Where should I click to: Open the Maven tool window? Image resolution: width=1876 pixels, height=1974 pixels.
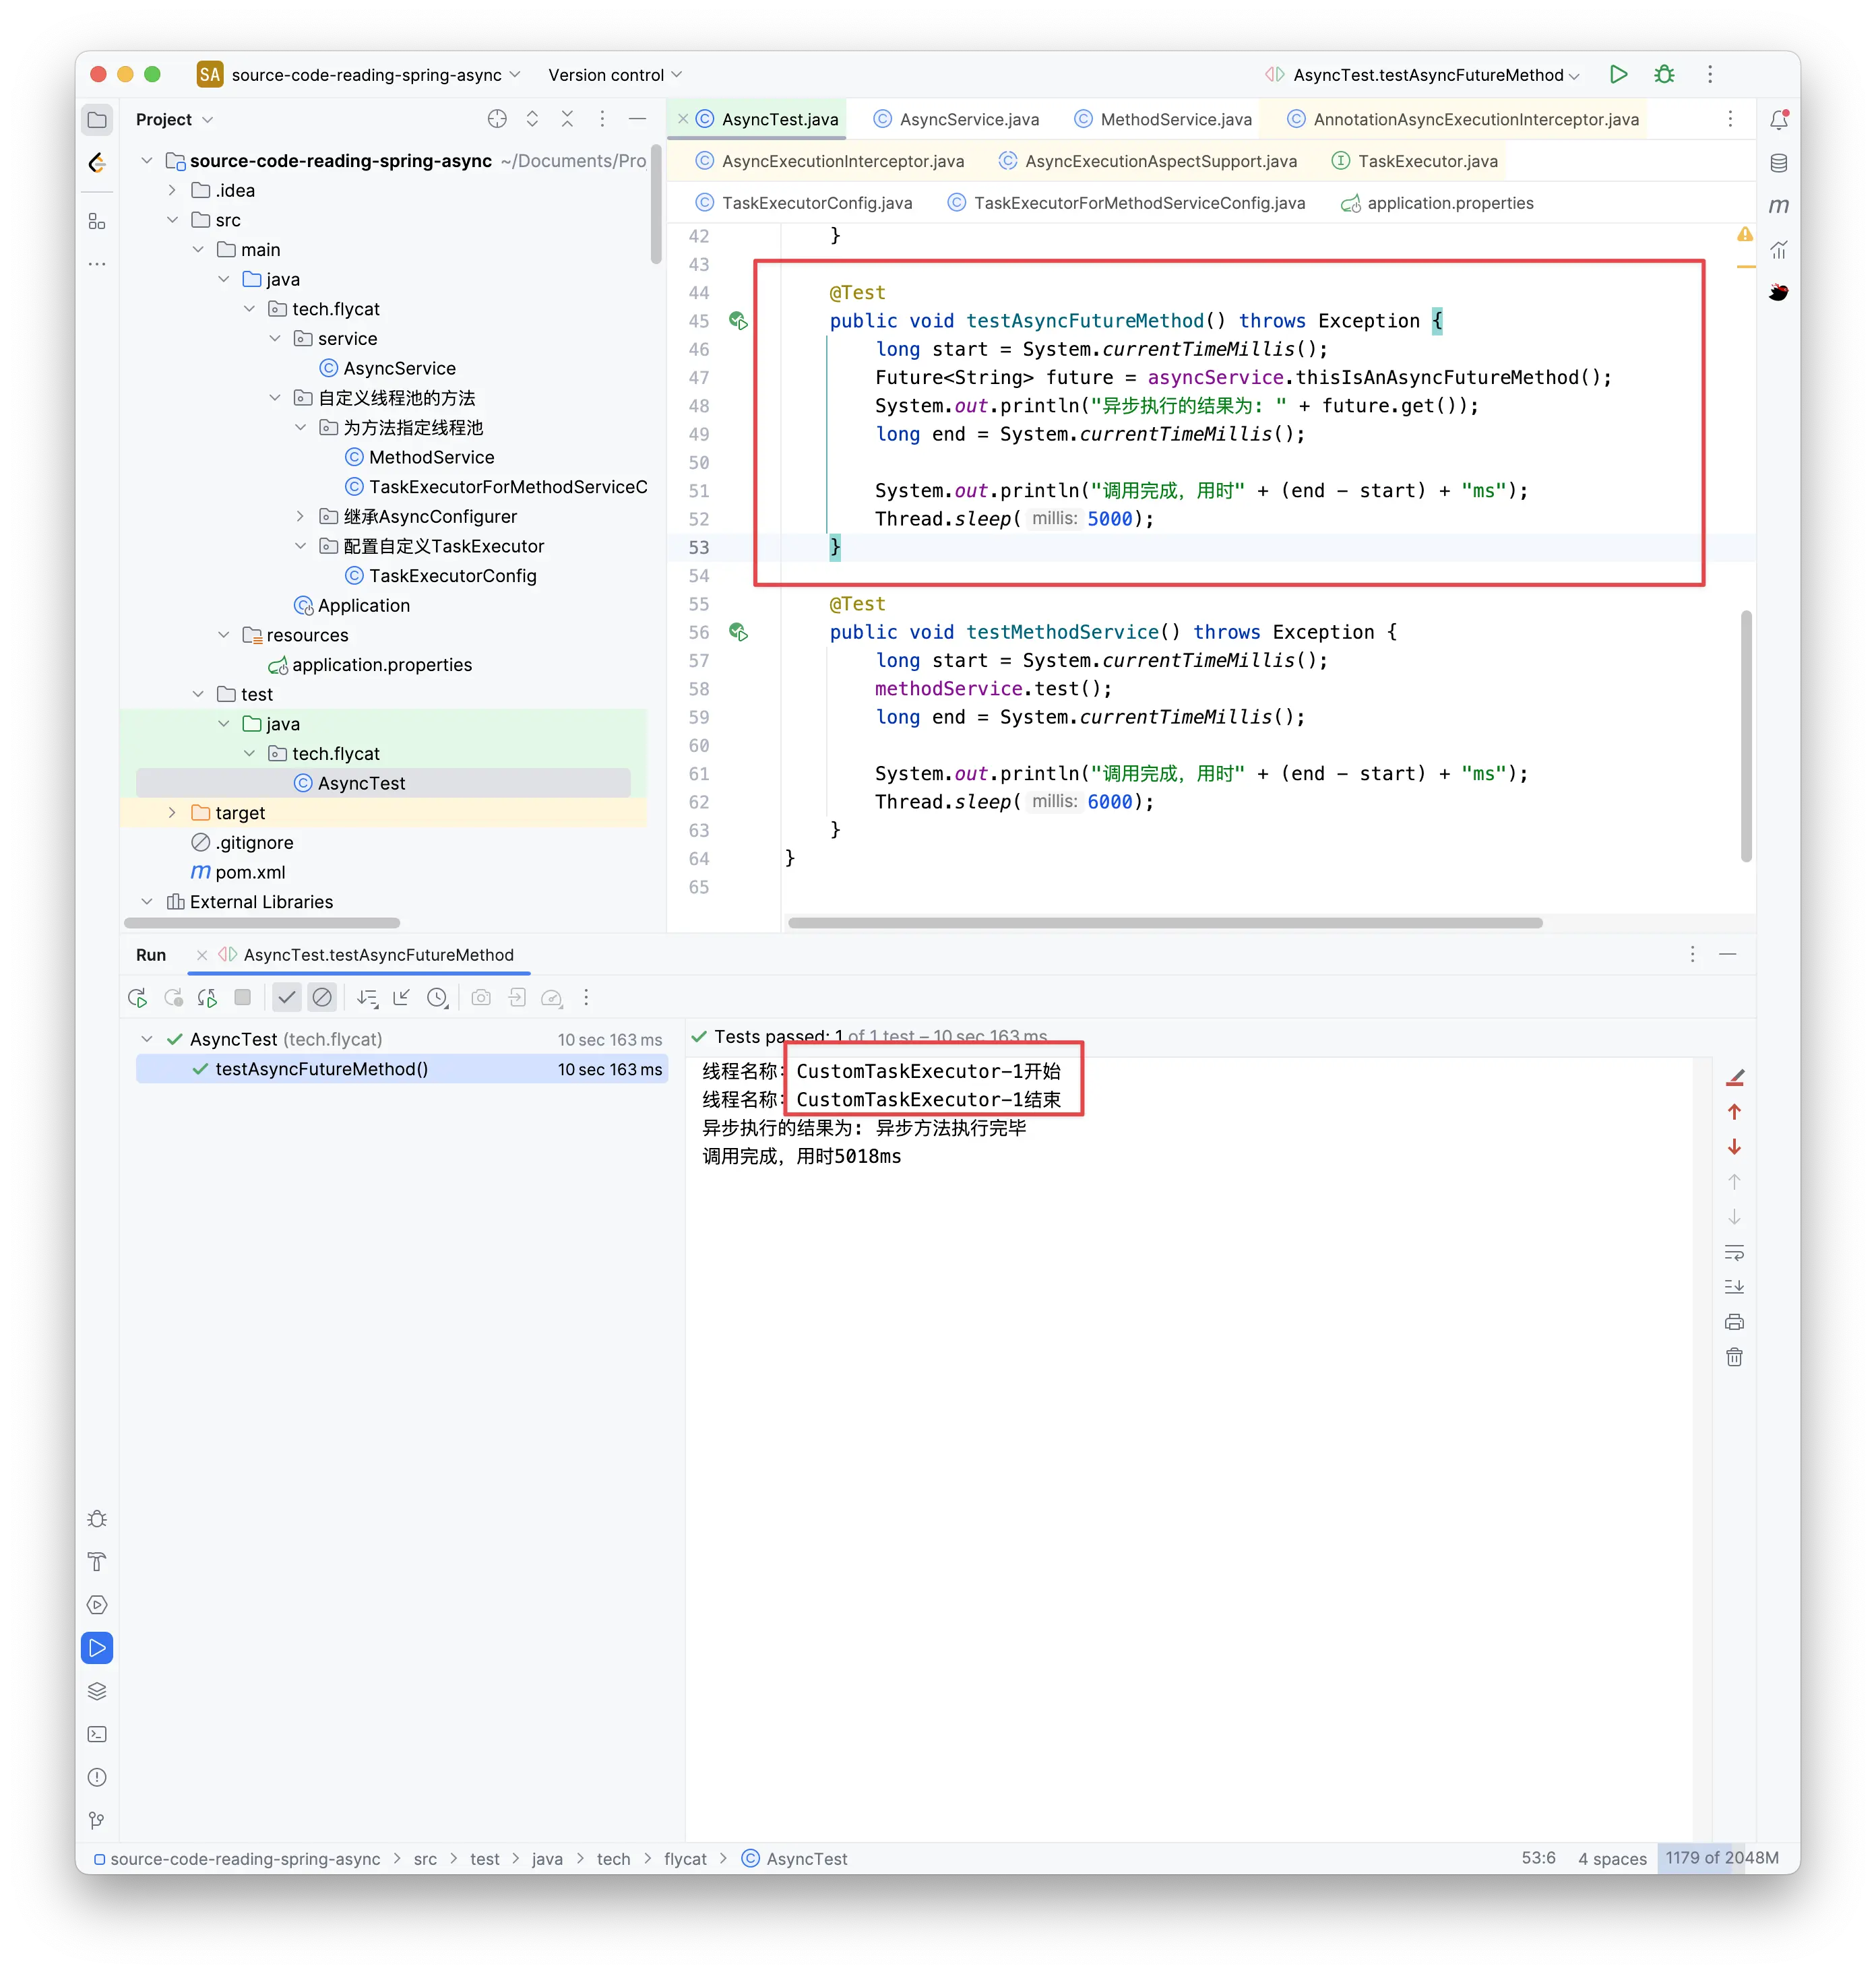click(x=1778, y=206)
